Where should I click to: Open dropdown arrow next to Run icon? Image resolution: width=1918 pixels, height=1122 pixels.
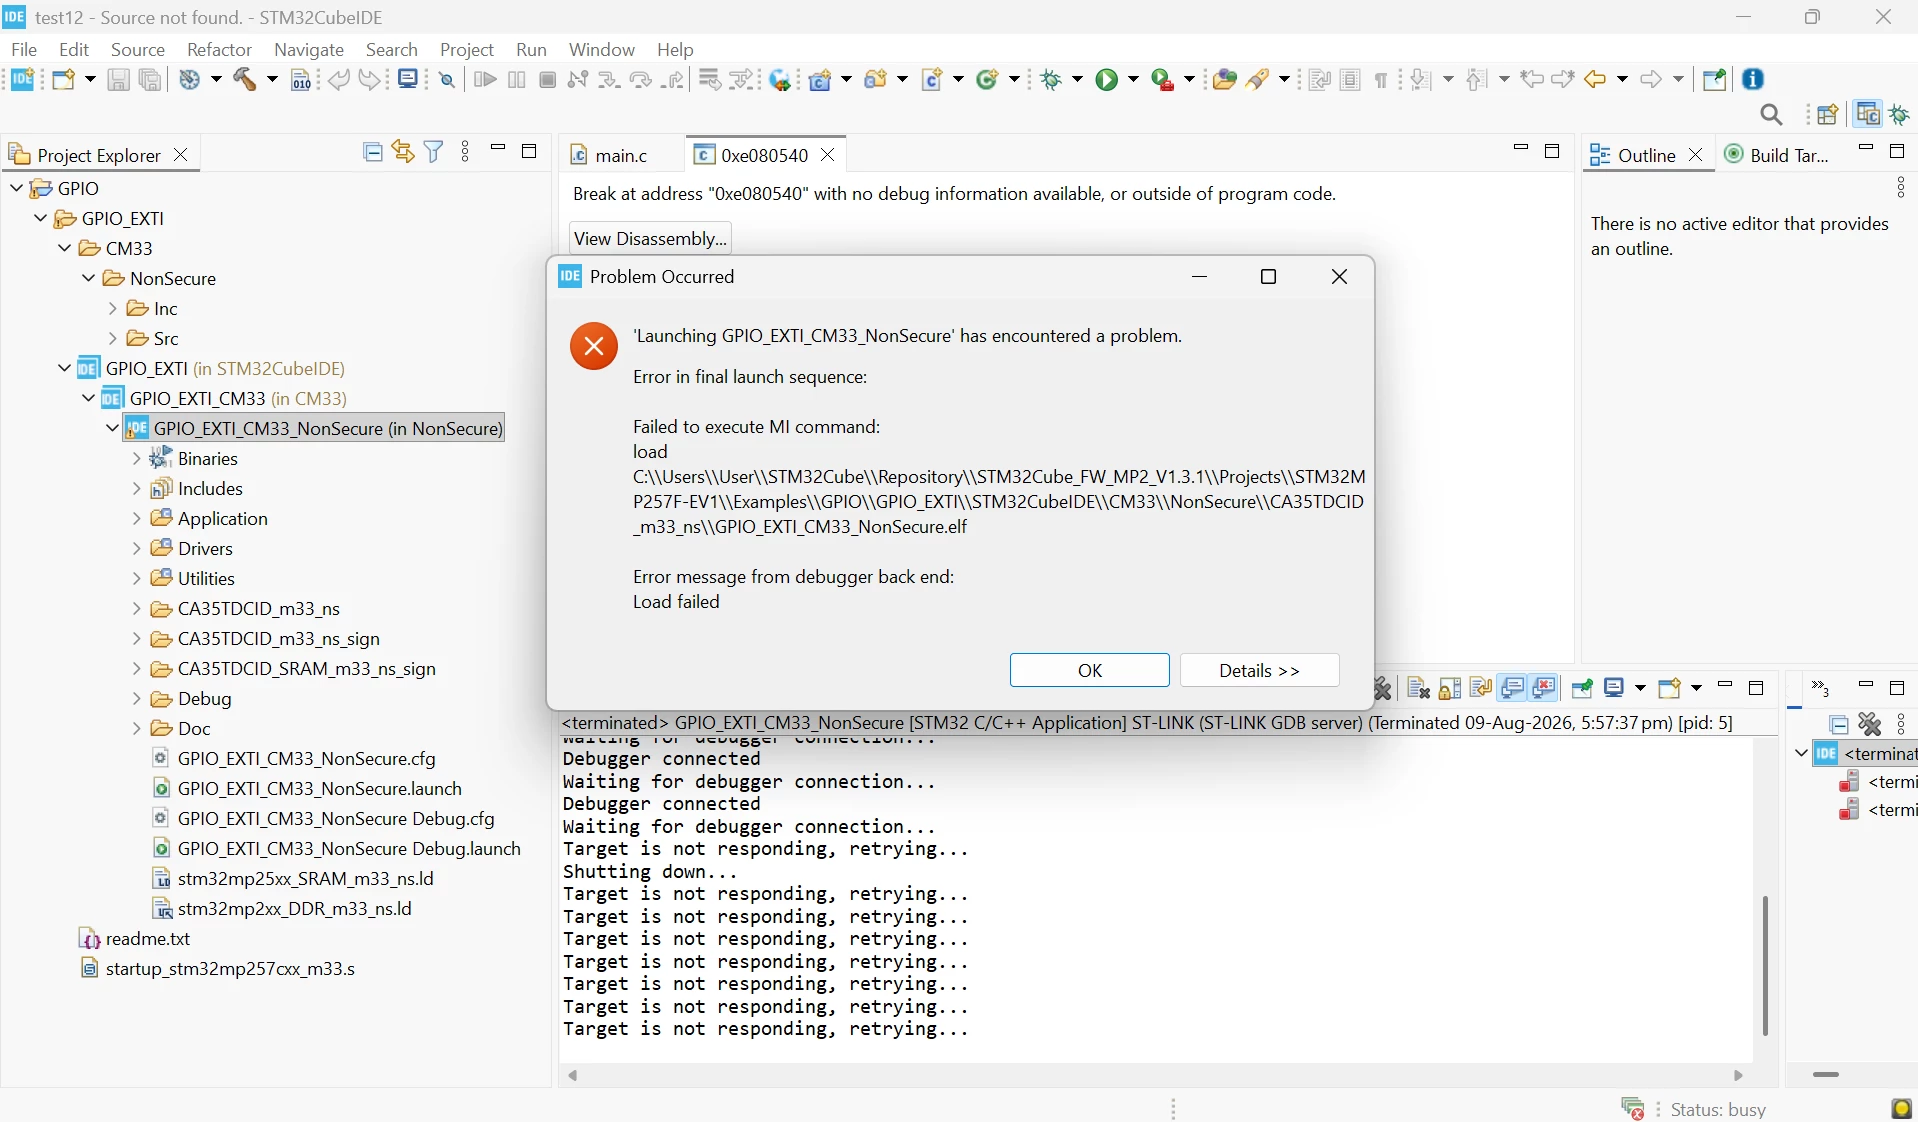click(1133, 80)
